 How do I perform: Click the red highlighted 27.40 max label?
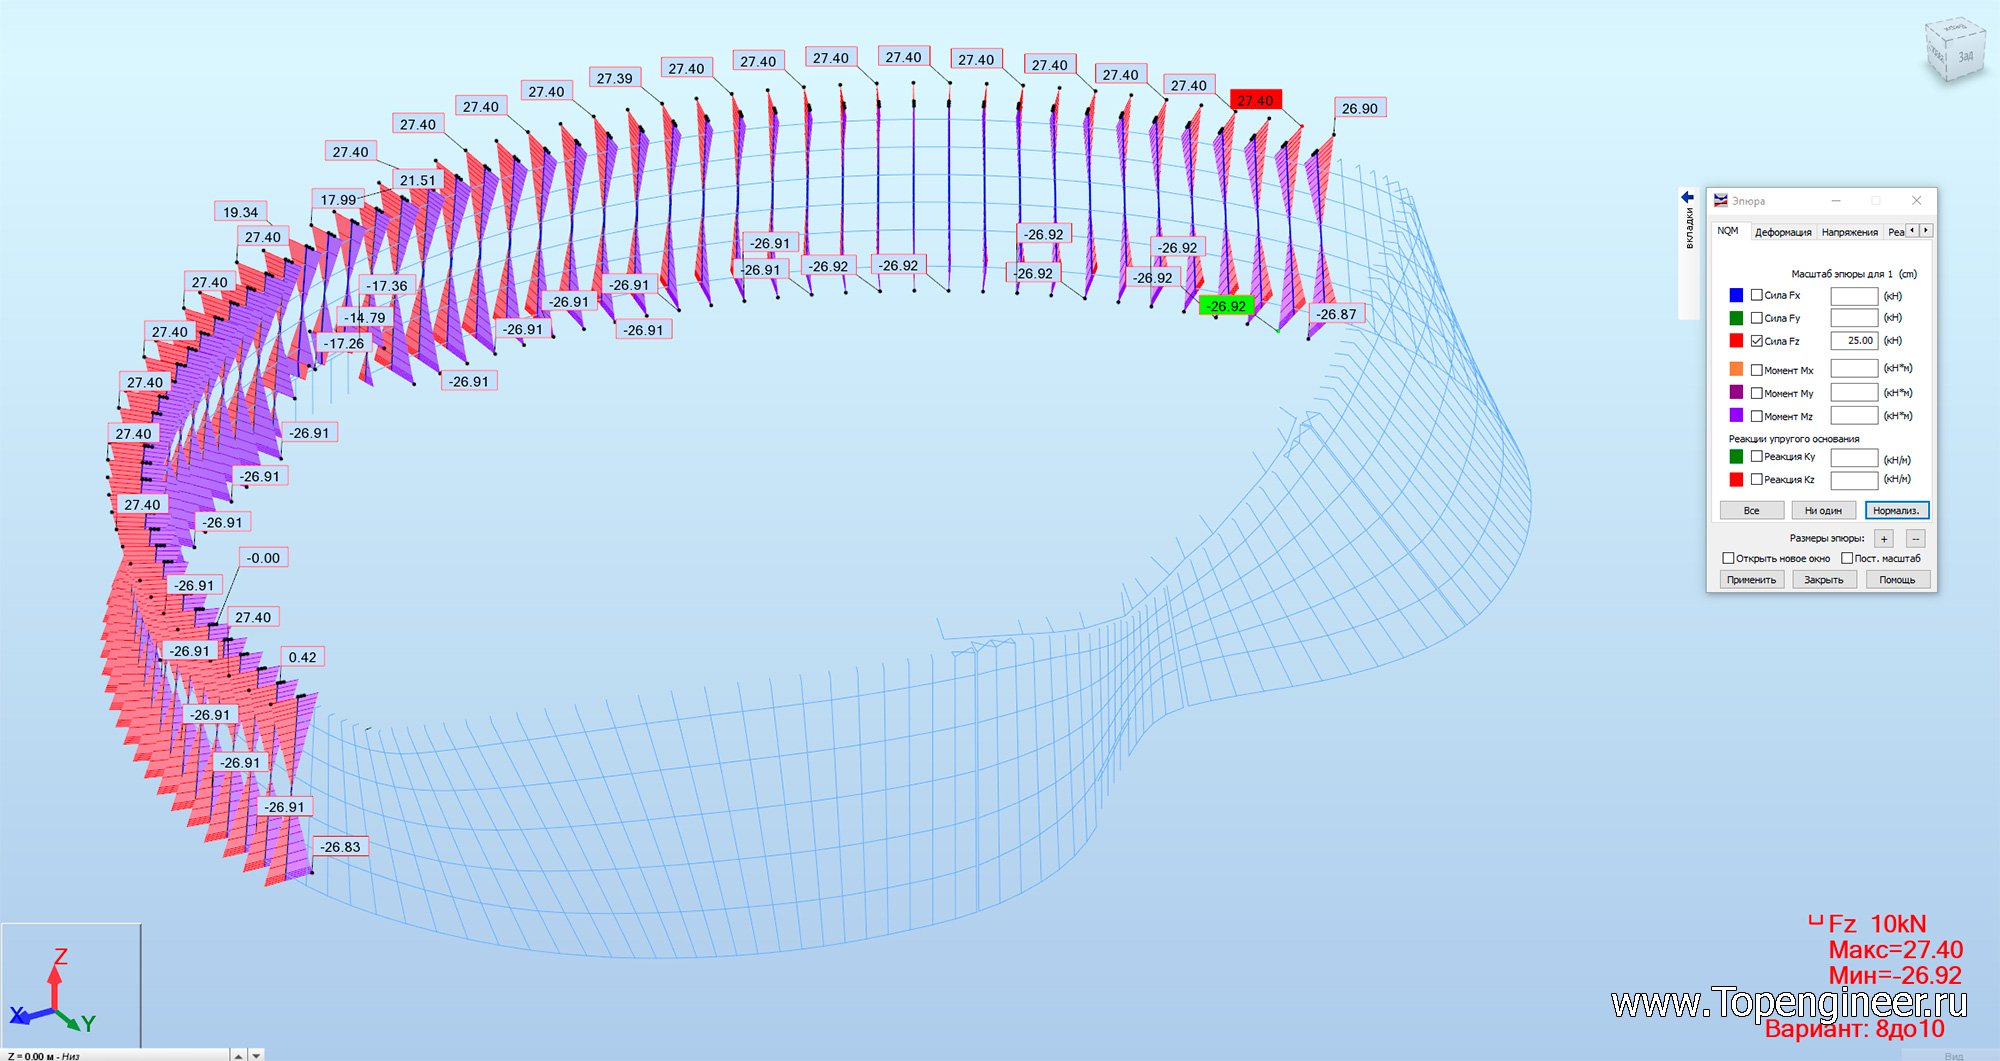click(x=1255, y=100)
